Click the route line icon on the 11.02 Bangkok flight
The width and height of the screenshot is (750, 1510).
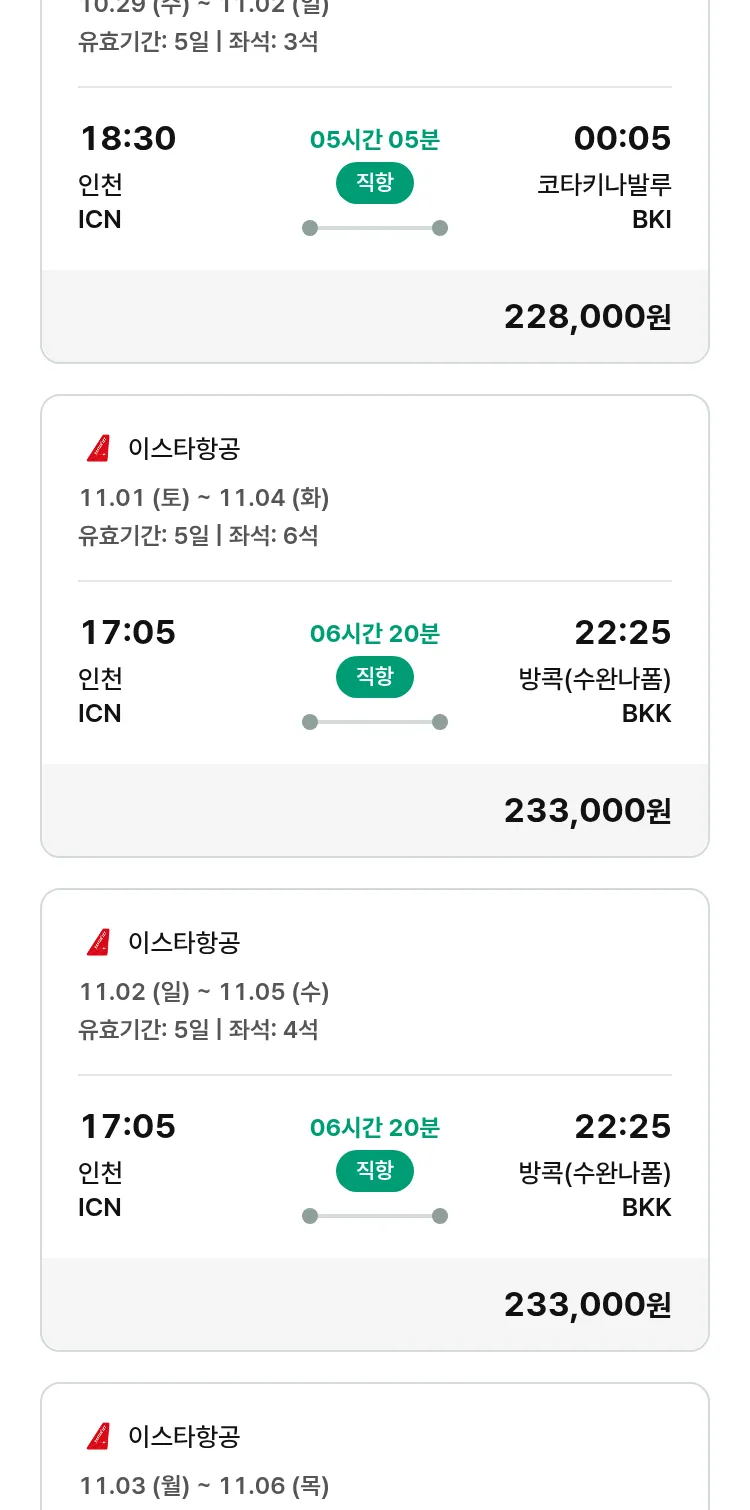coord(374,1216)
